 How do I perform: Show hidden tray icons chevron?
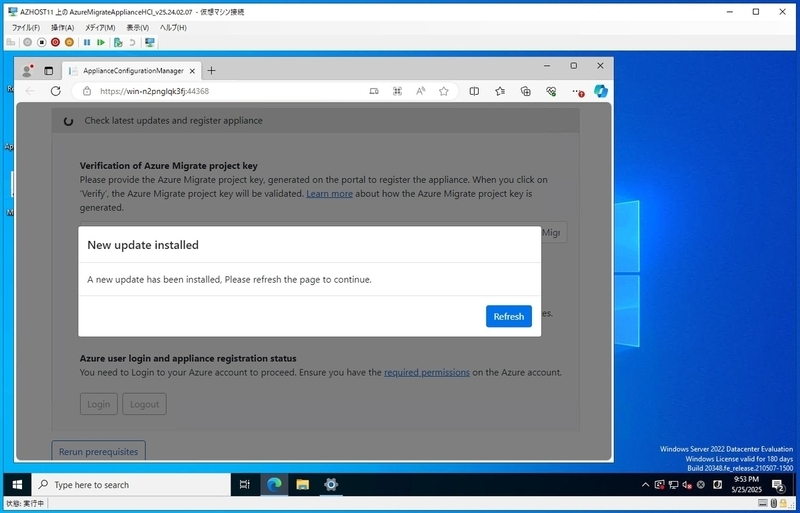[x=645, y=485]
